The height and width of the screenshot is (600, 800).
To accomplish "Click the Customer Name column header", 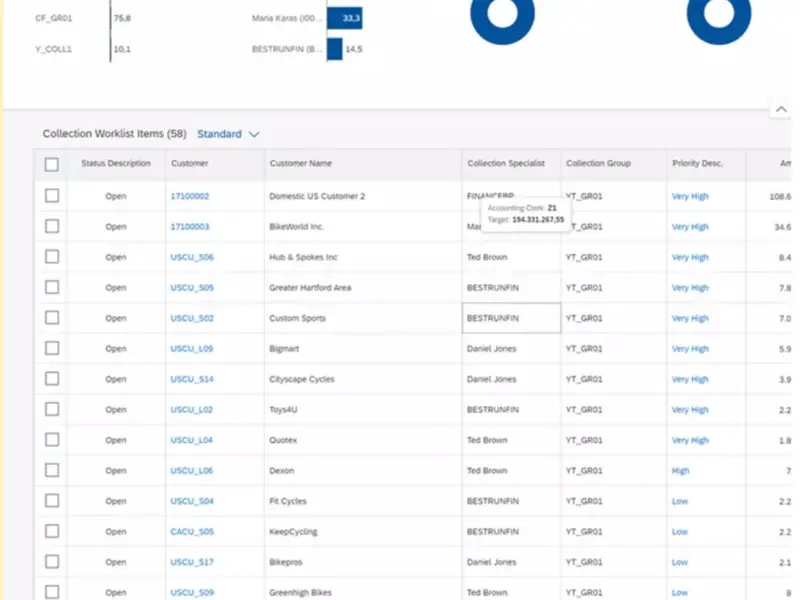I will click(x=301, y=164).
